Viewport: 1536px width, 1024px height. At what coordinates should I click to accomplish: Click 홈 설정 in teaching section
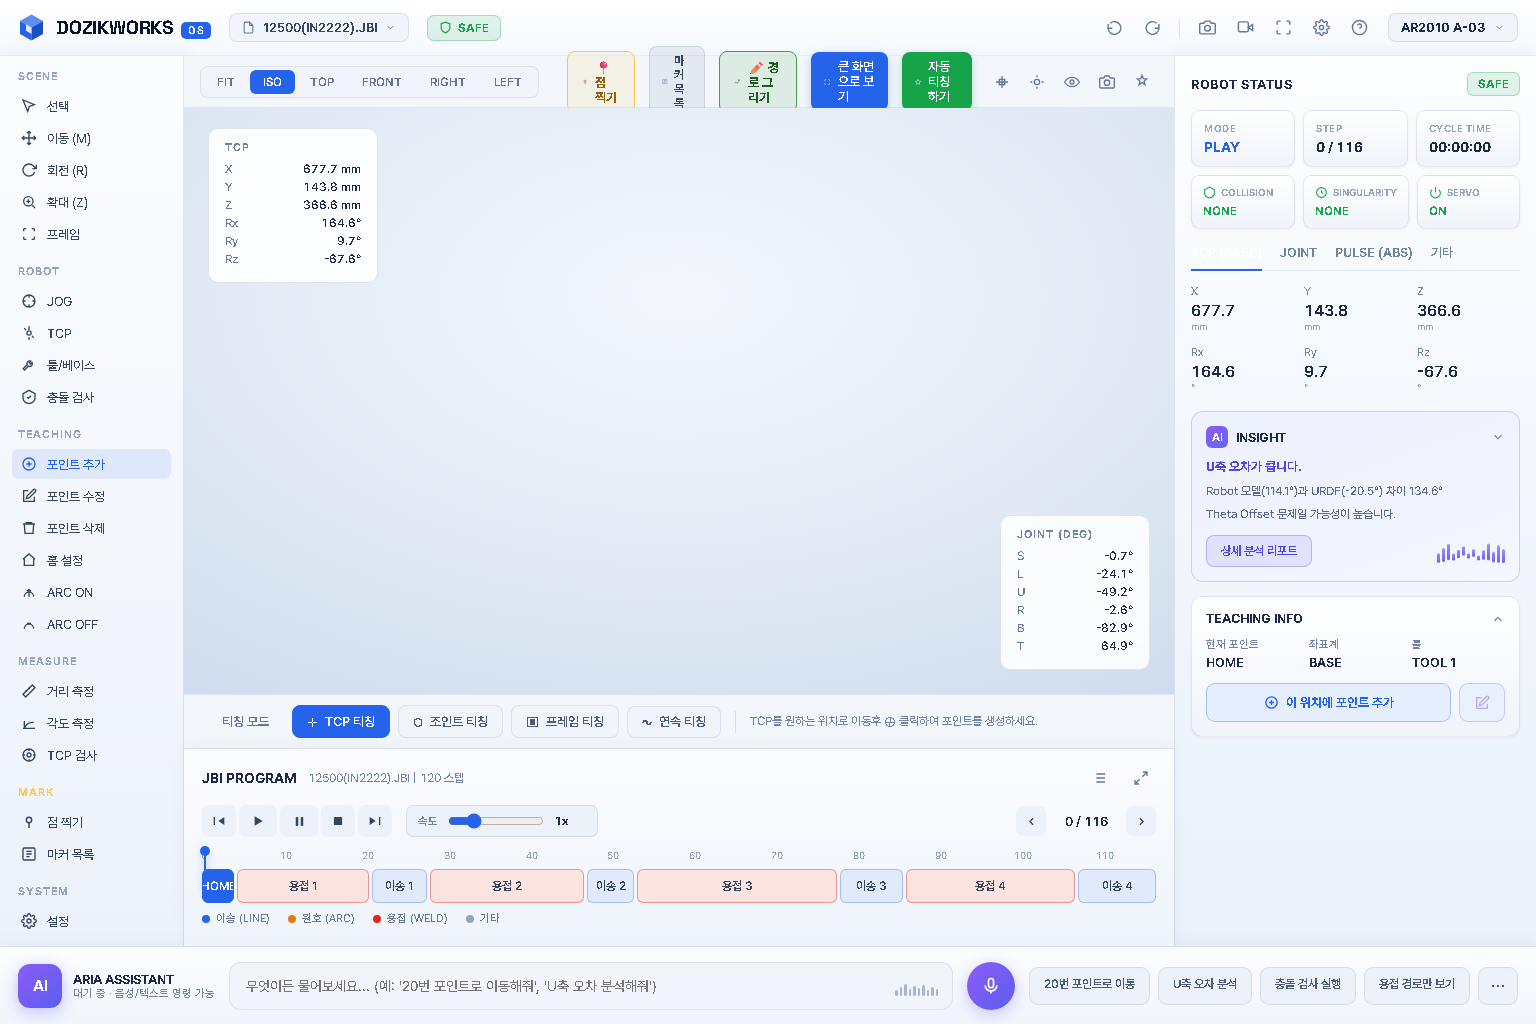(91, 560)
